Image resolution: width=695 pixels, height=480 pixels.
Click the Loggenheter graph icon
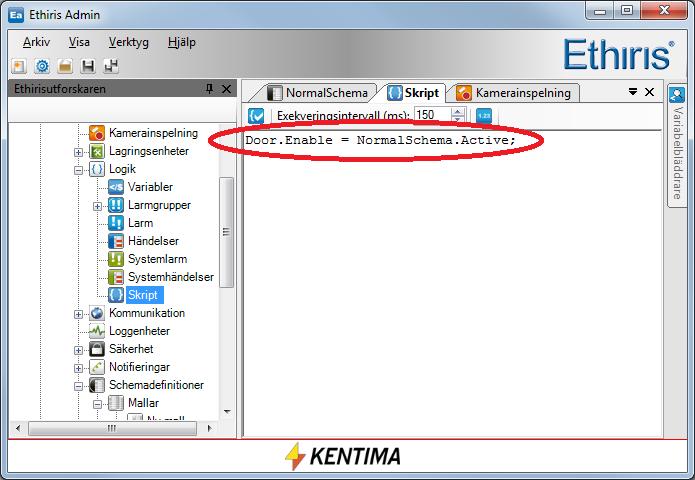[x=97, y=331]
